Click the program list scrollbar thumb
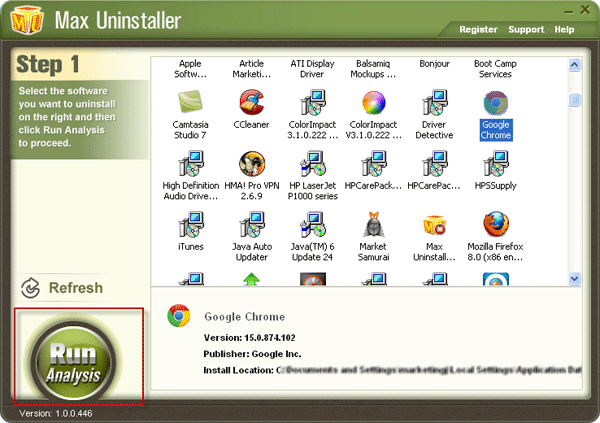Screen dimensions: 600x423 tap(574, 100)
